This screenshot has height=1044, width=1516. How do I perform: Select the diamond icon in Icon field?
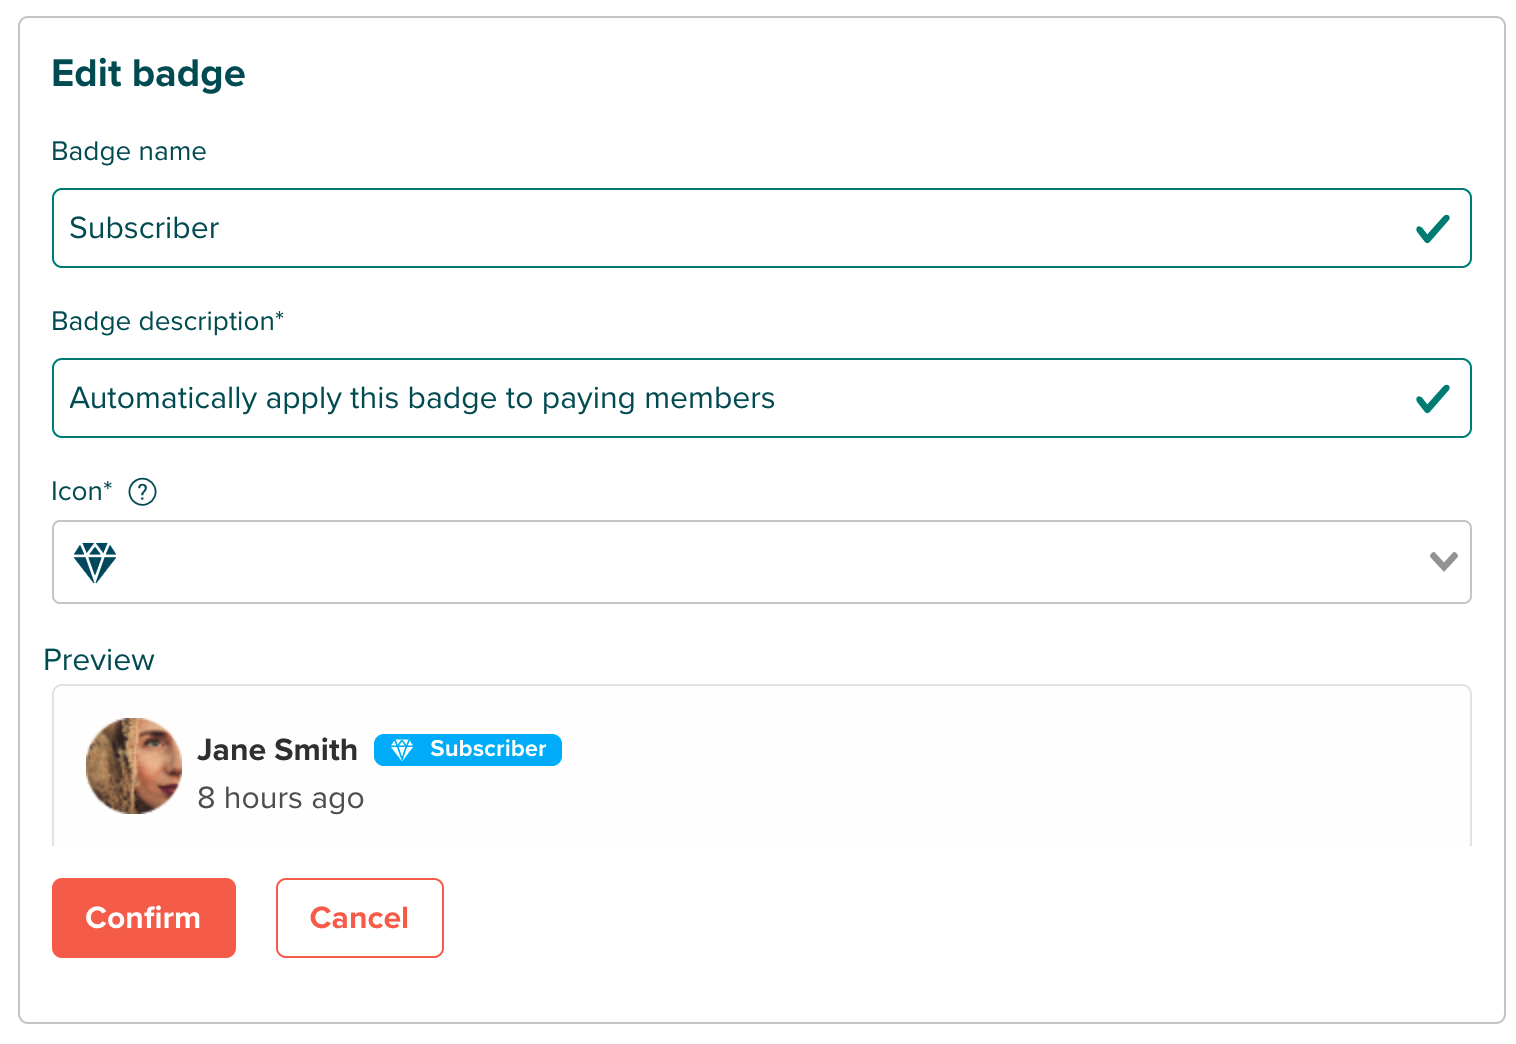(x=95, y=563)
